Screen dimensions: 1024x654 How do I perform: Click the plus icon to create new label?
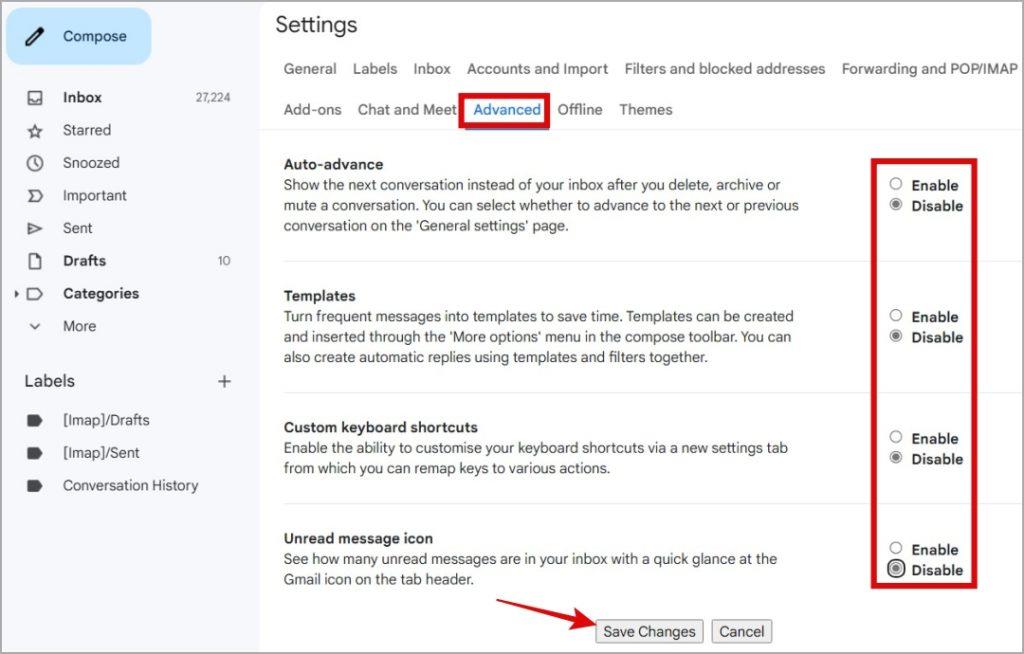click(x=224, y=381)
